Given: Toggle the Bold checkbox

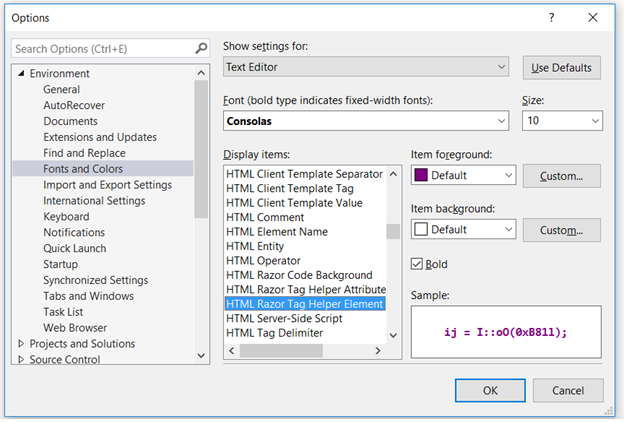Looking at the screenshot, I should click(418, 264).
